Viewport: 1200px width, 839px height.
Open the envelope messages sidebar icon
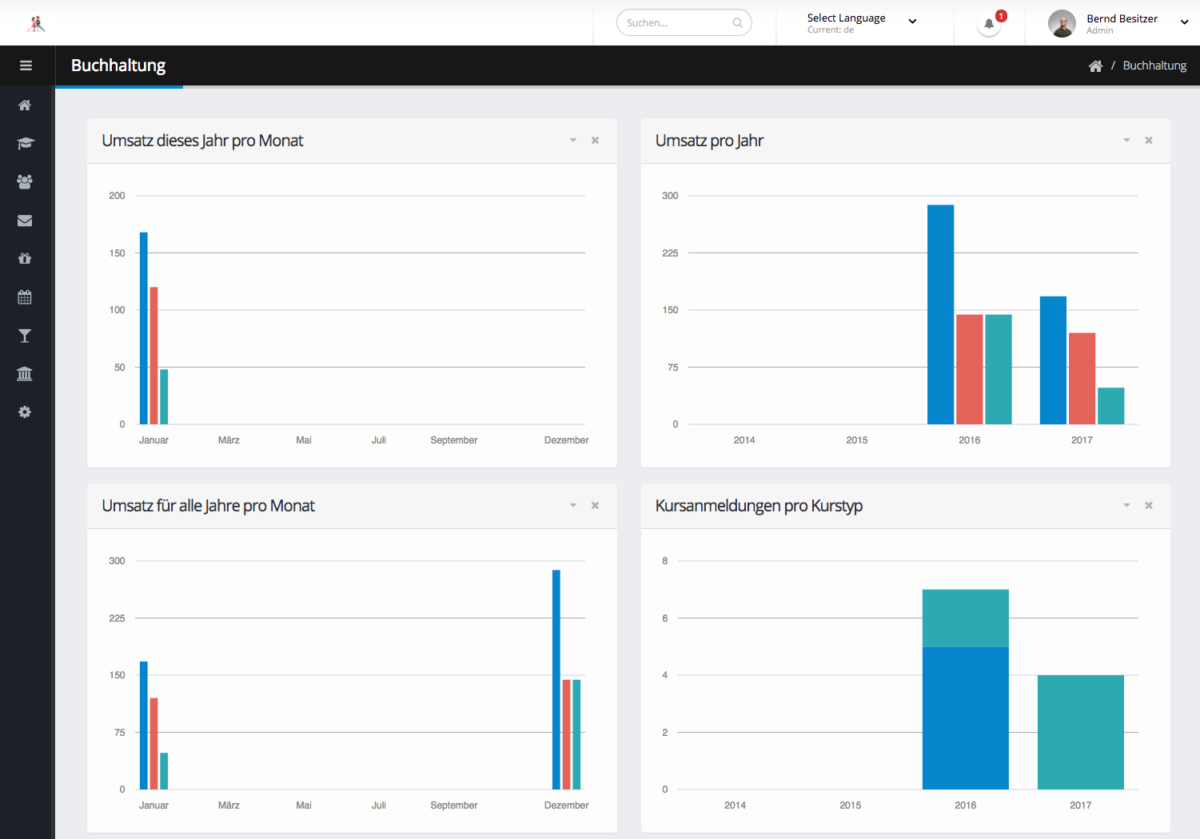click(25, 220)
